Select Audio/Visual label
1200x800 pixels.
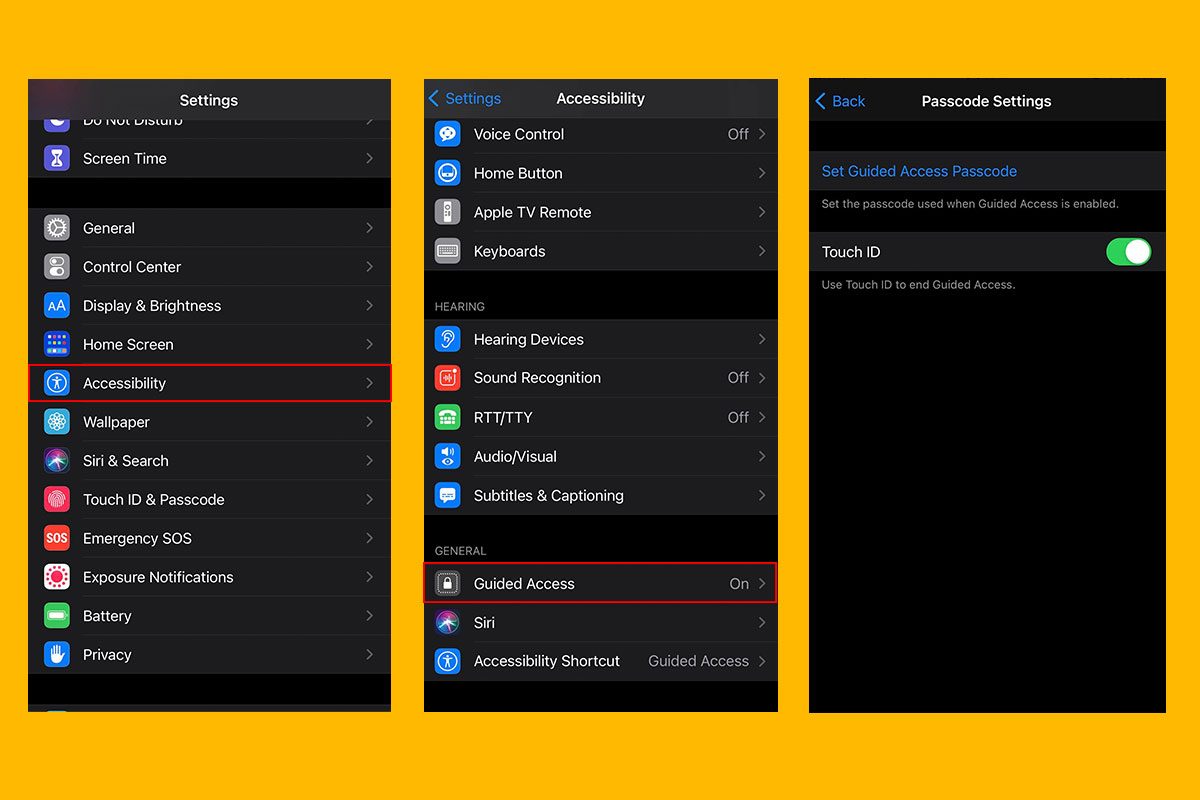(x=515, y=456)
